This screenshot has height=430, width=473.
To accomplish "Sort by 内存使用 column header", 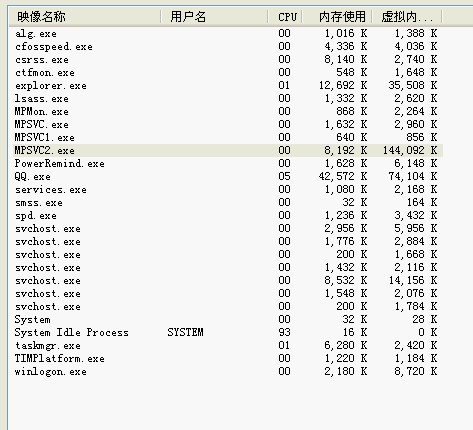I will [x=337, y=16].
